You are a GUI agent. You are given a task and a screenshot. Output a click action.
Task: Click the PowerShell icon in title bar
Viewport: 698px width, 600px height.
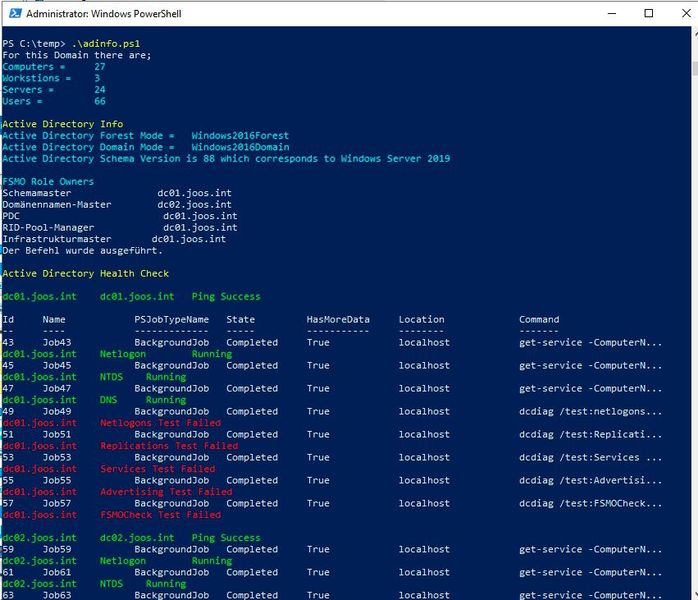(16, 13)
